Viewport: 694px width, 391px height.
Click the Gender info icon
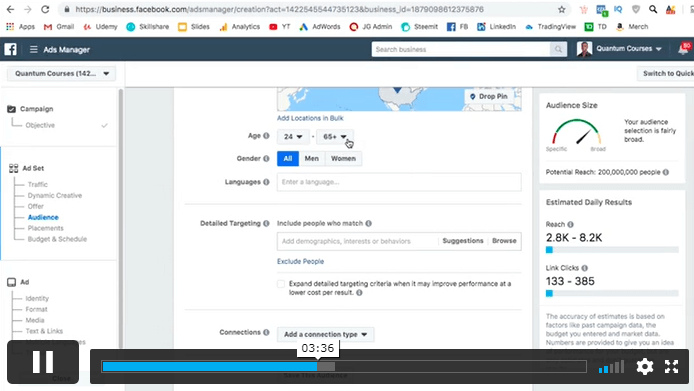(x=266, y=159)
